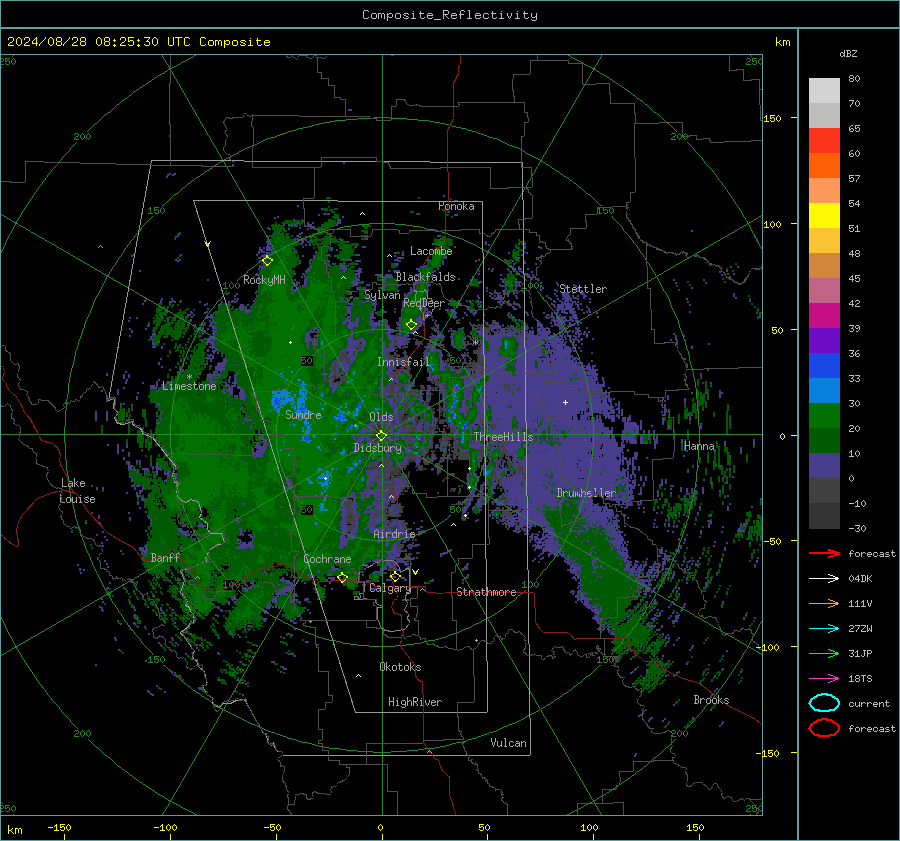
Task: Click the Olds town label
Action: tap(381, 417)
